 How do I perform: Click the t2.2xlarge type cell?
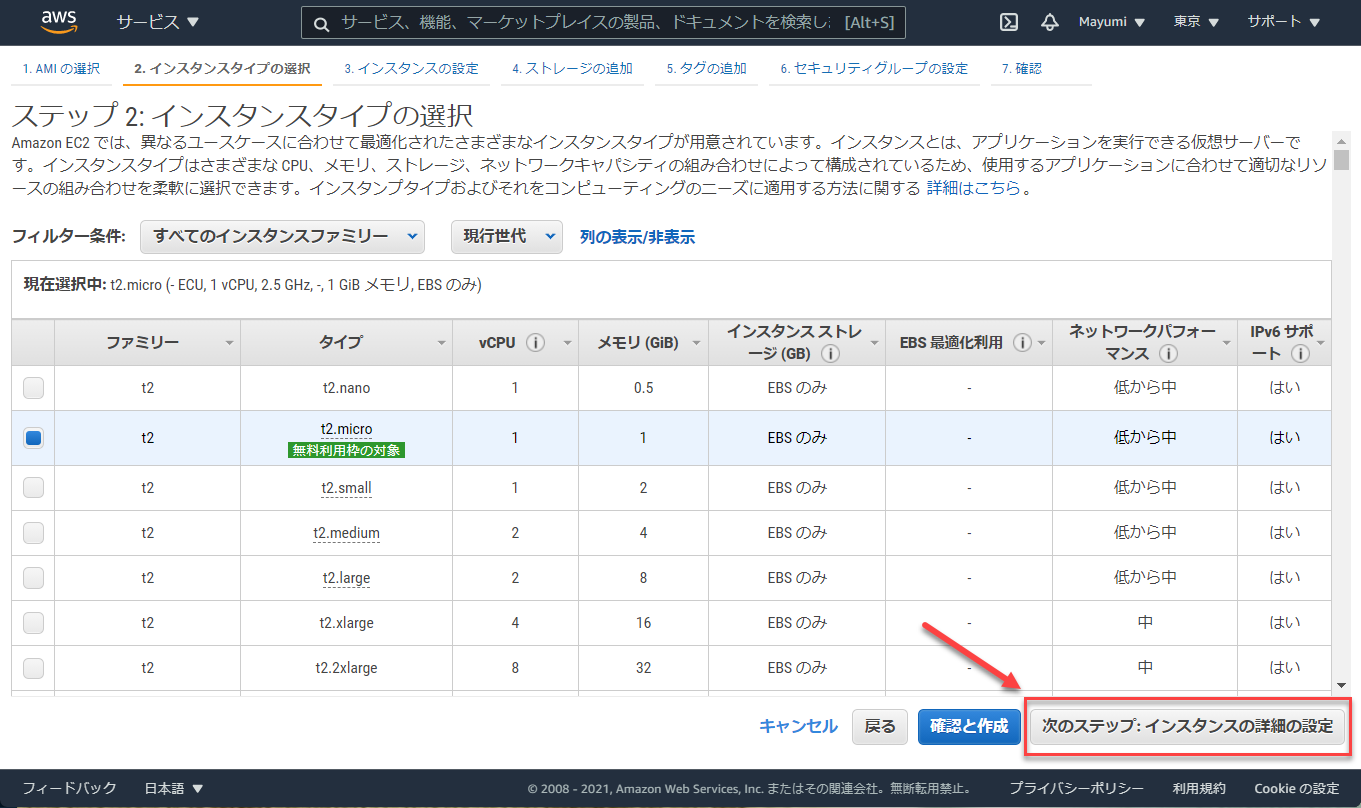pyautogui.click(x=346, y=668)
